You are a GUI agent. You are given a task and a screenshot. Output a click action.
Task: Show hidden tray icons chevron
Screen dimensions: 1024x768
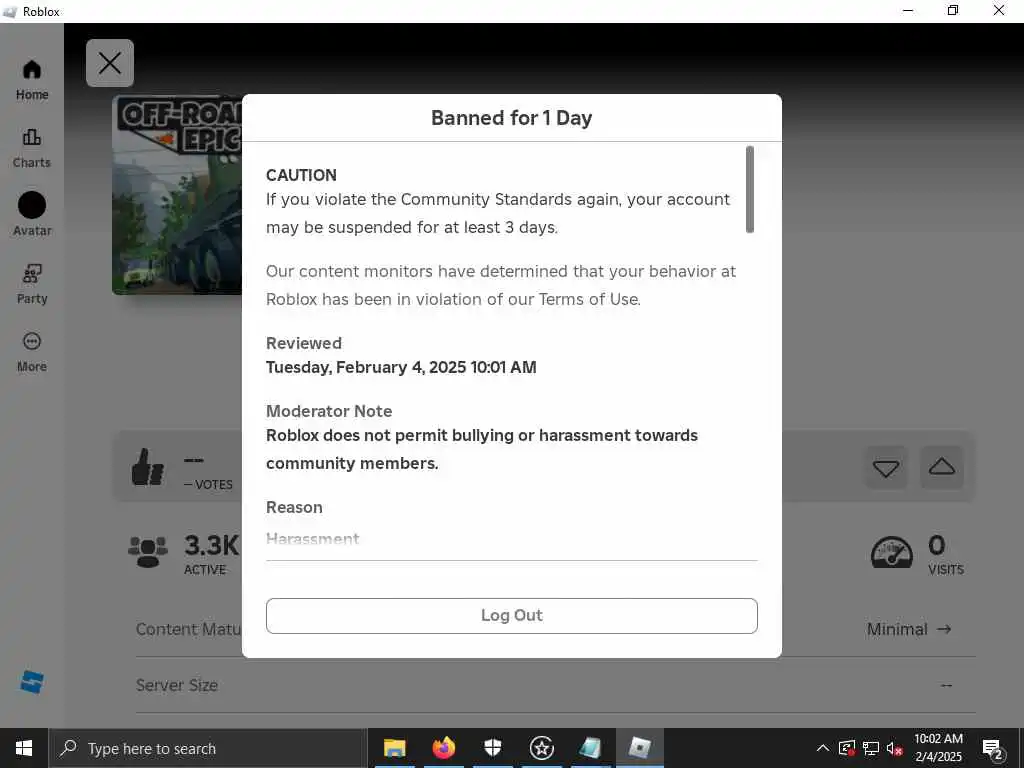click(x=823, y=748)
